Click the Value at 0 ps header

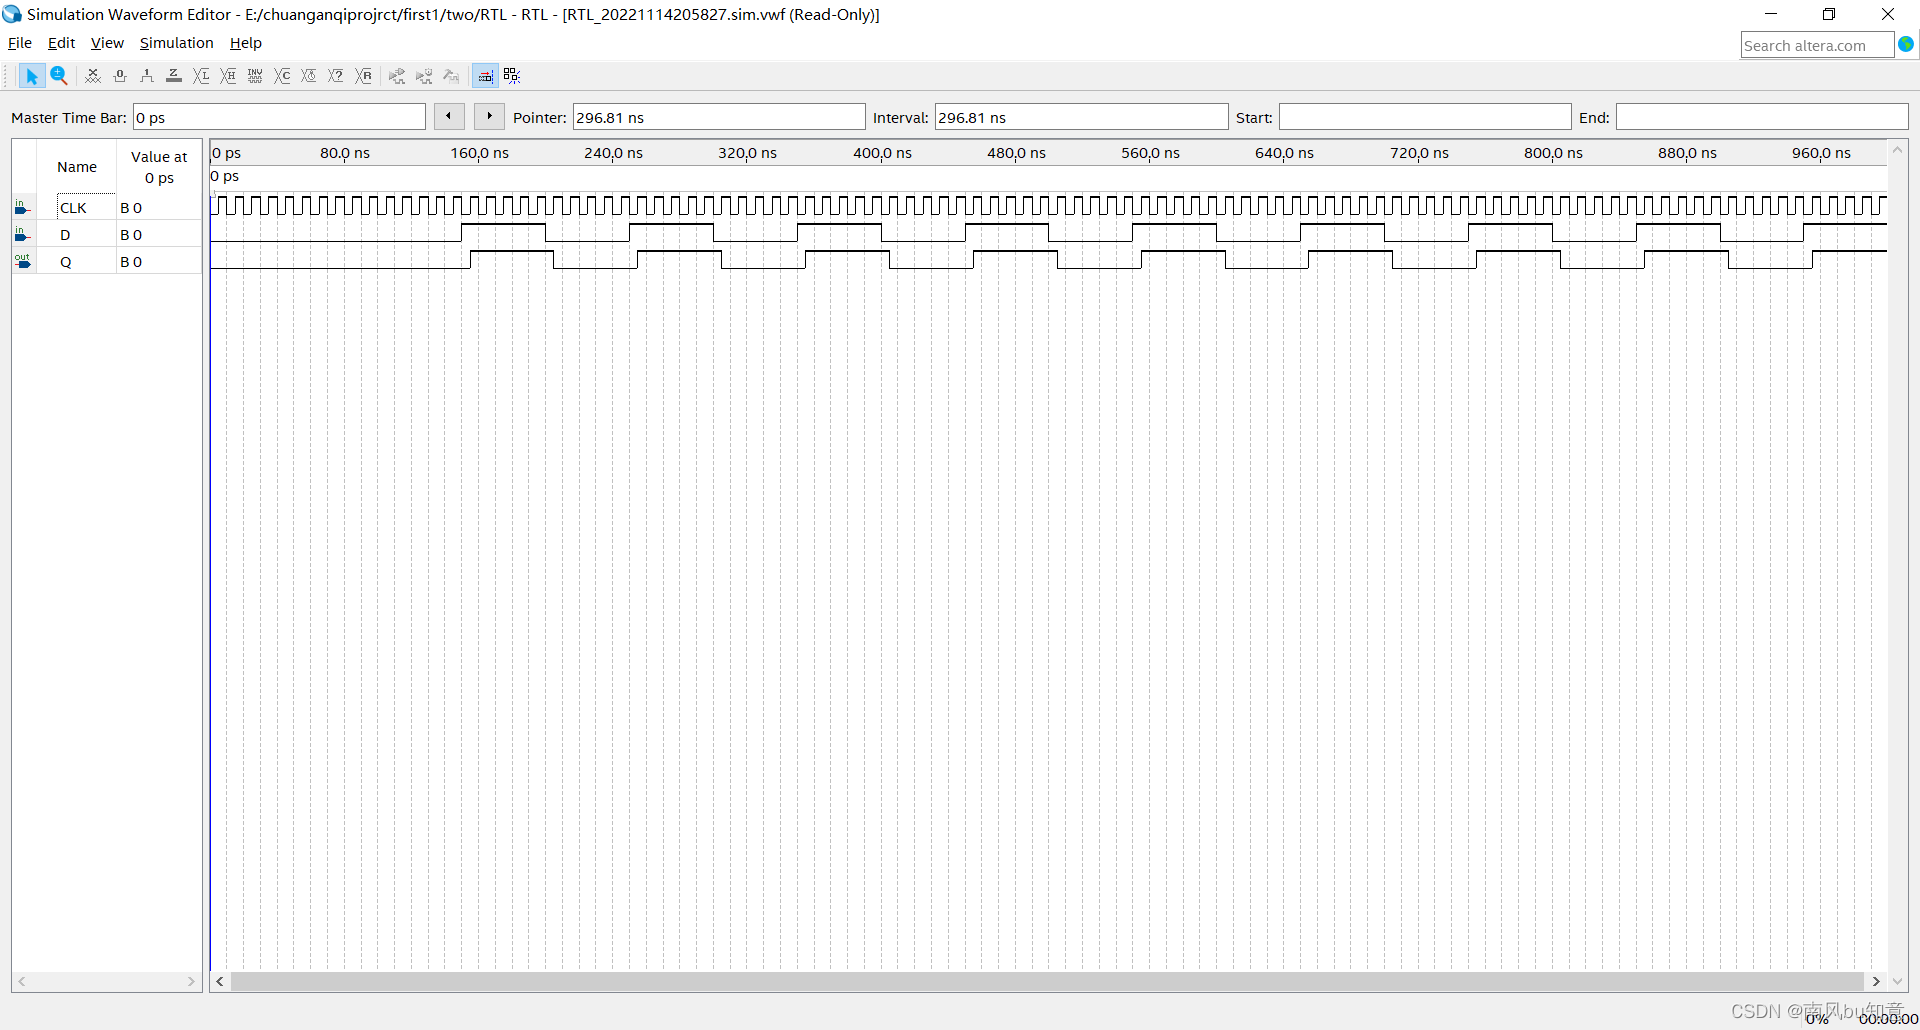(x=159, y=167)
